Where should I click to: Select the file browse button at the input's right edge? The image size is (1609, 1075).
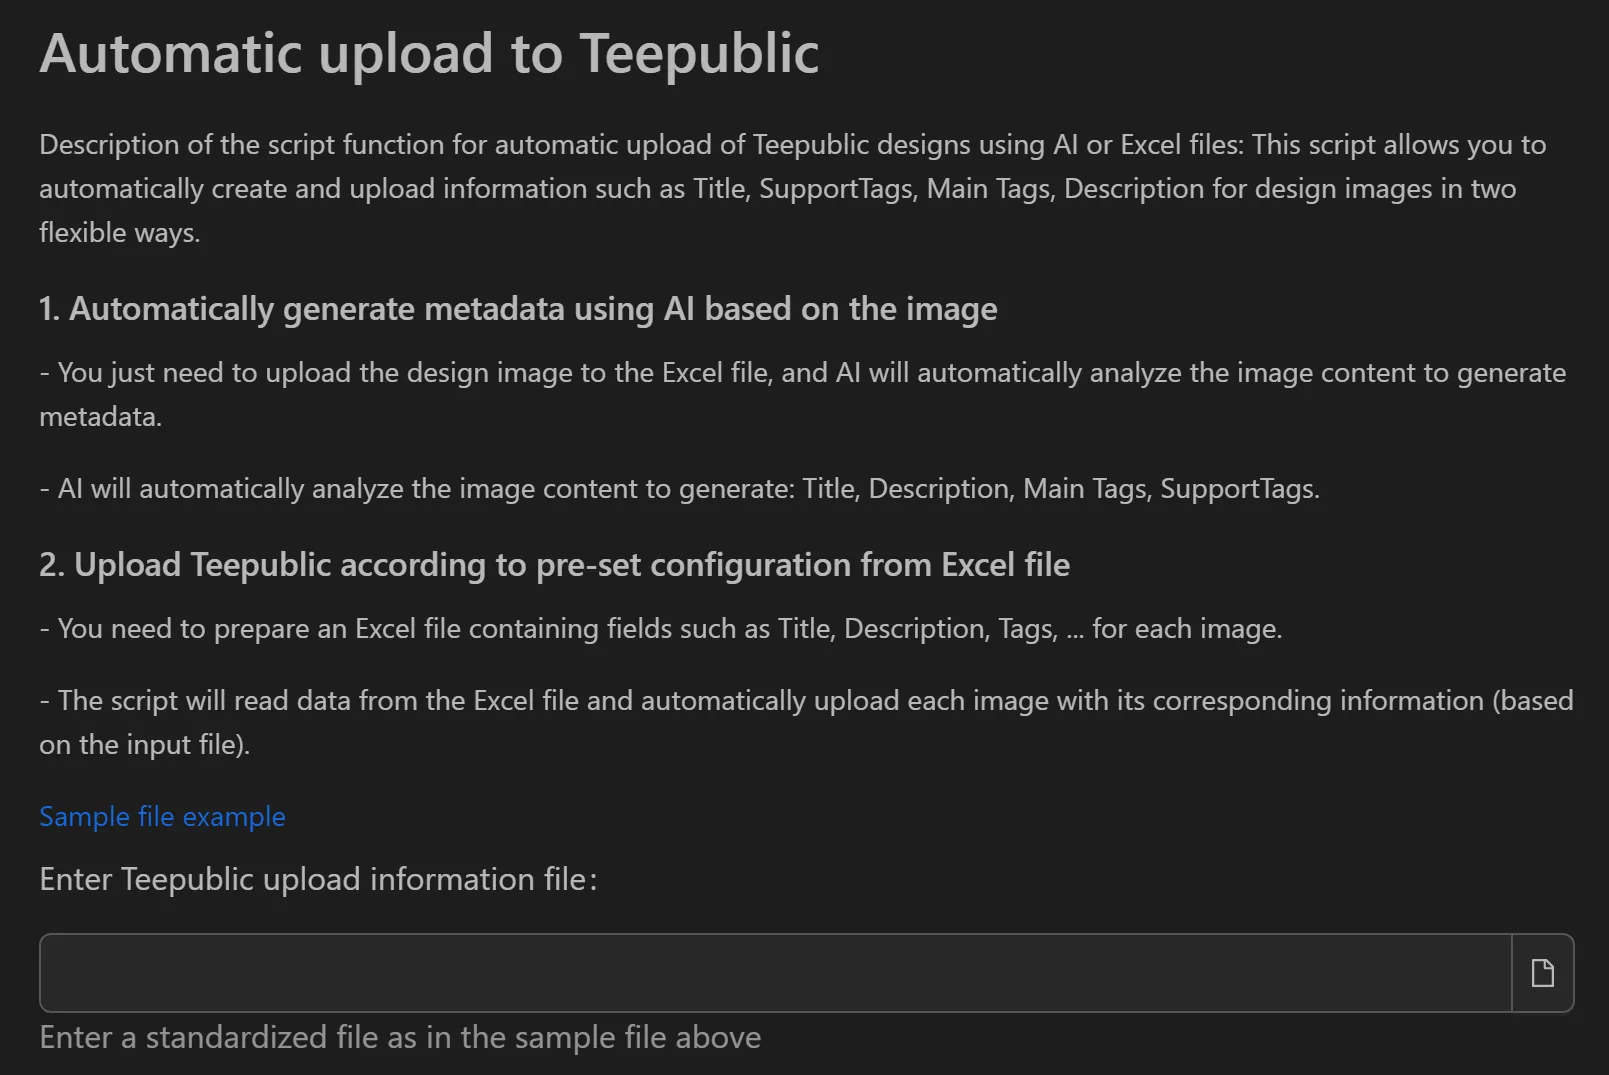coord(1541,972)
